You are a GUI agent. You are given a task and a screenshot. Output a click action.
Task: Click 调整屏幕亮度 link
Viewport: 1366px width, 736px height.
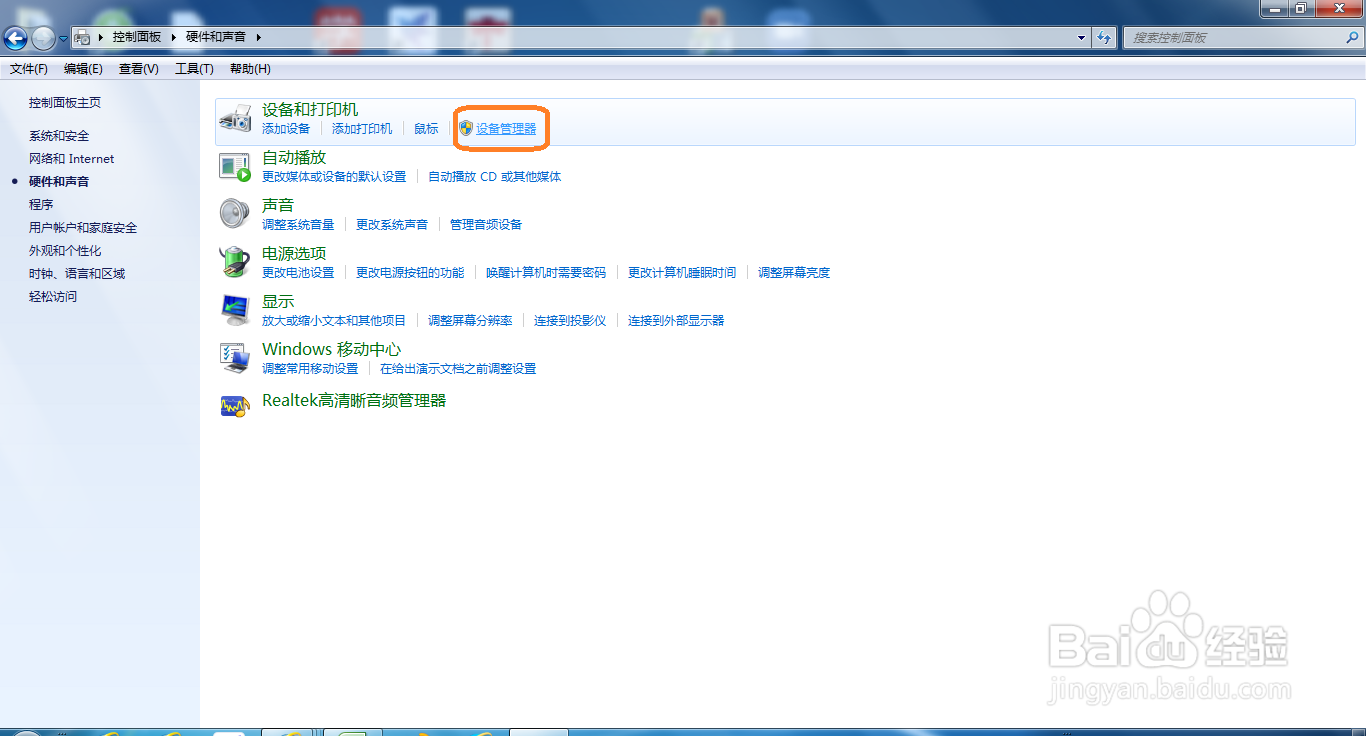pos(794,273)
